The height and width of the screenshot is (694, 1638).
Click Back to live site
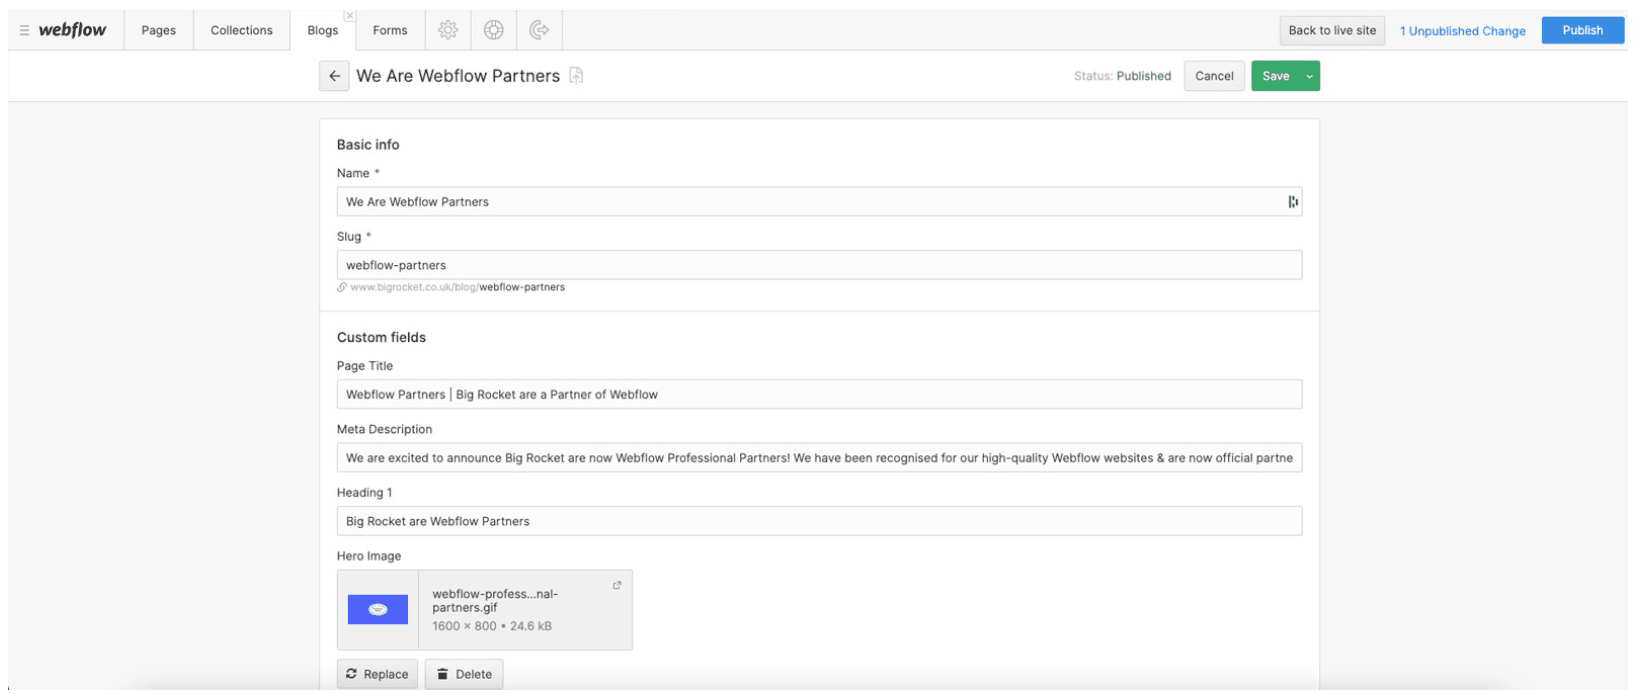tap(1332, 30)
